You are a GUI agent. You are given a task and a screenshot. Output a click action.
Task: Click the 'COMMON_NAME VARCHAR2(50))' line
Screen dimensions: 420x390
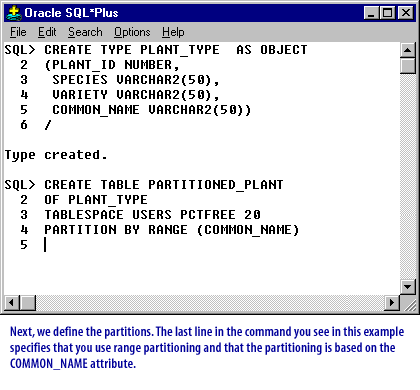[x=152, y=110]
